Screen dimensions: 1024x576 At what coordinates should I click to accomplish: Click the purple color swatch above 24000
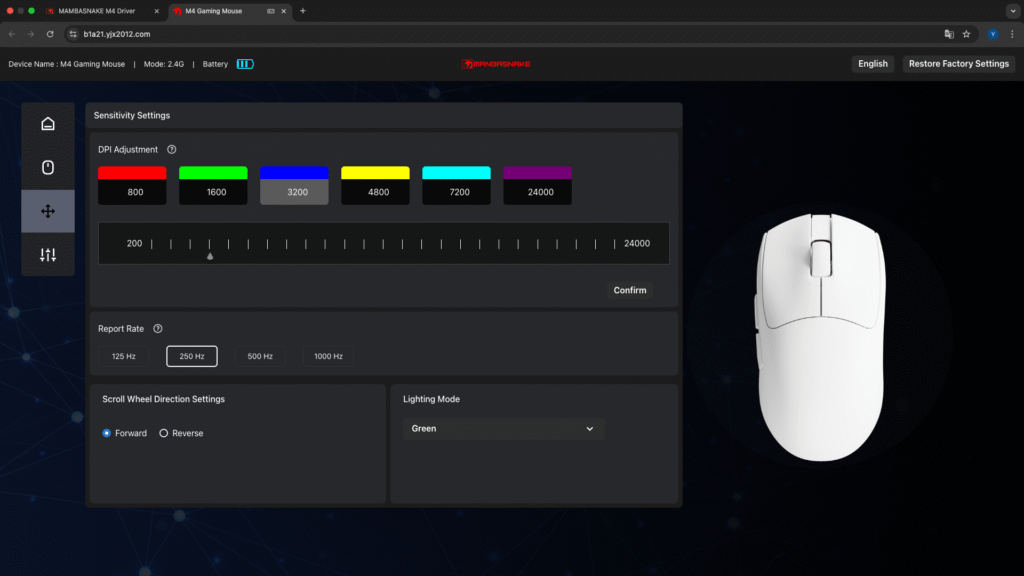(537, 172)
